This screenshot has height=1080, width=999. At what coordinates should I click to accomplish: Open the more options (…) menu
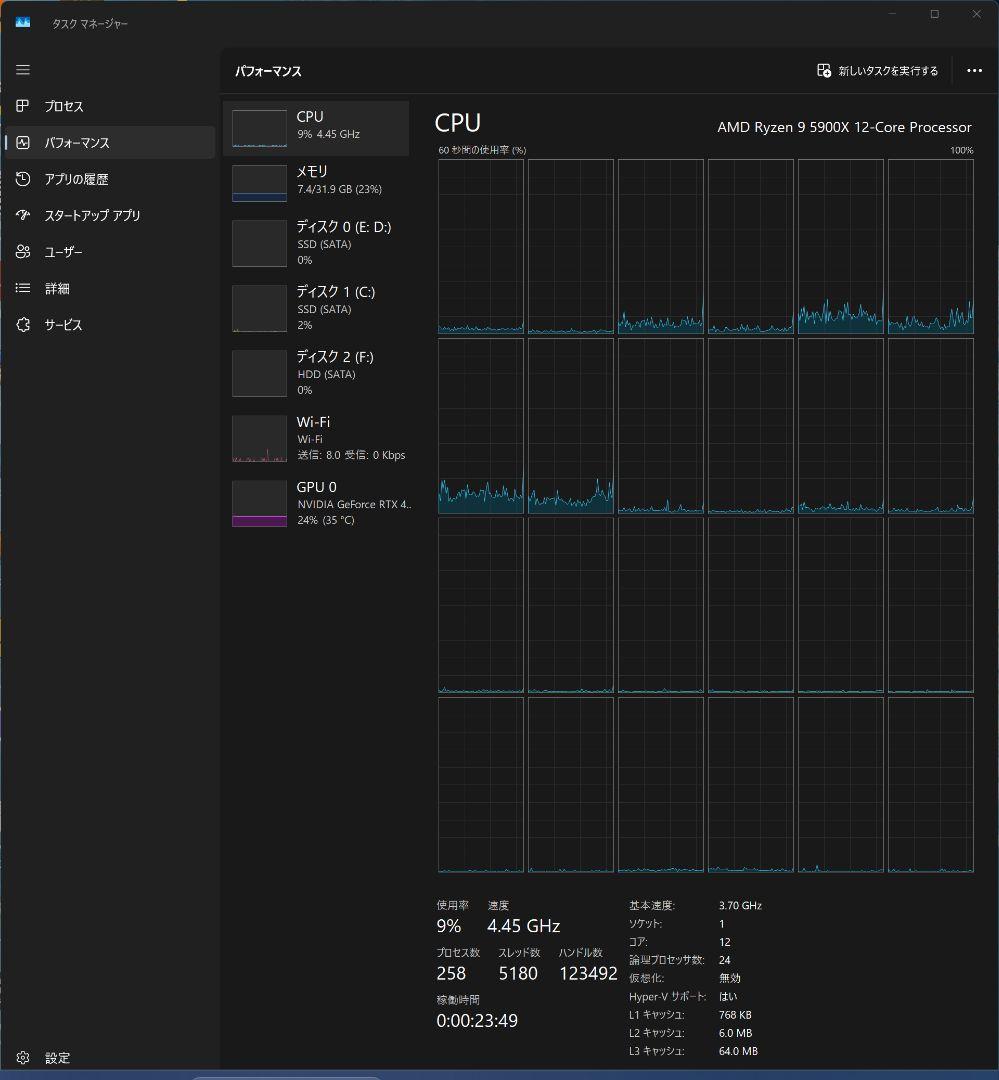973,70
